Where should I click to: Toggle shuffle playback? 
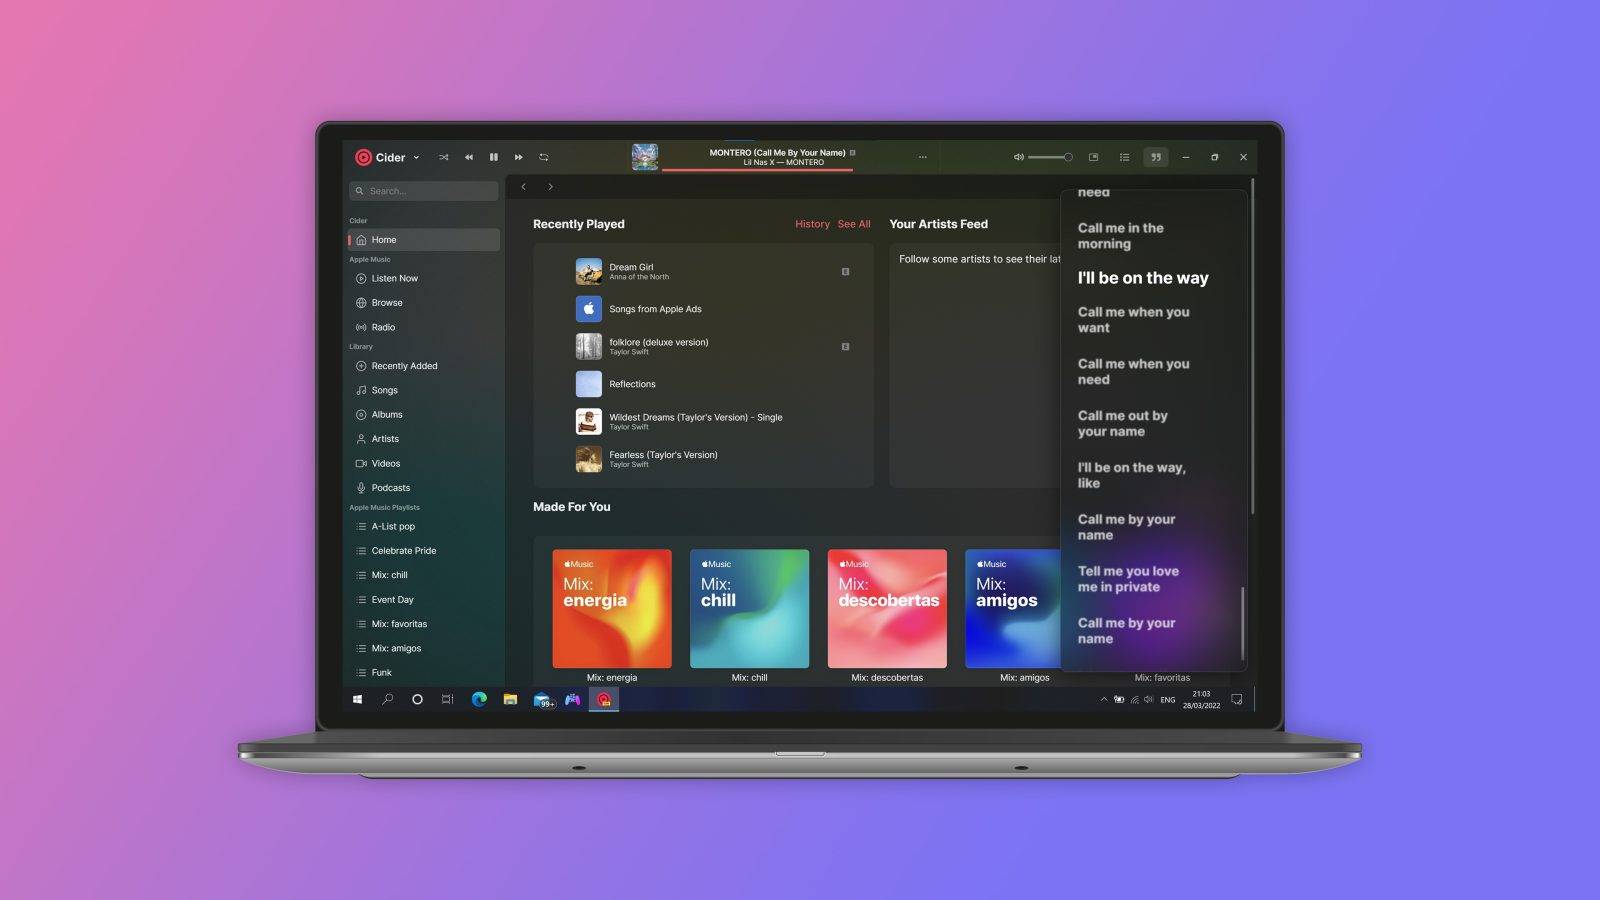pyautogui.click(x=444, y=157)
